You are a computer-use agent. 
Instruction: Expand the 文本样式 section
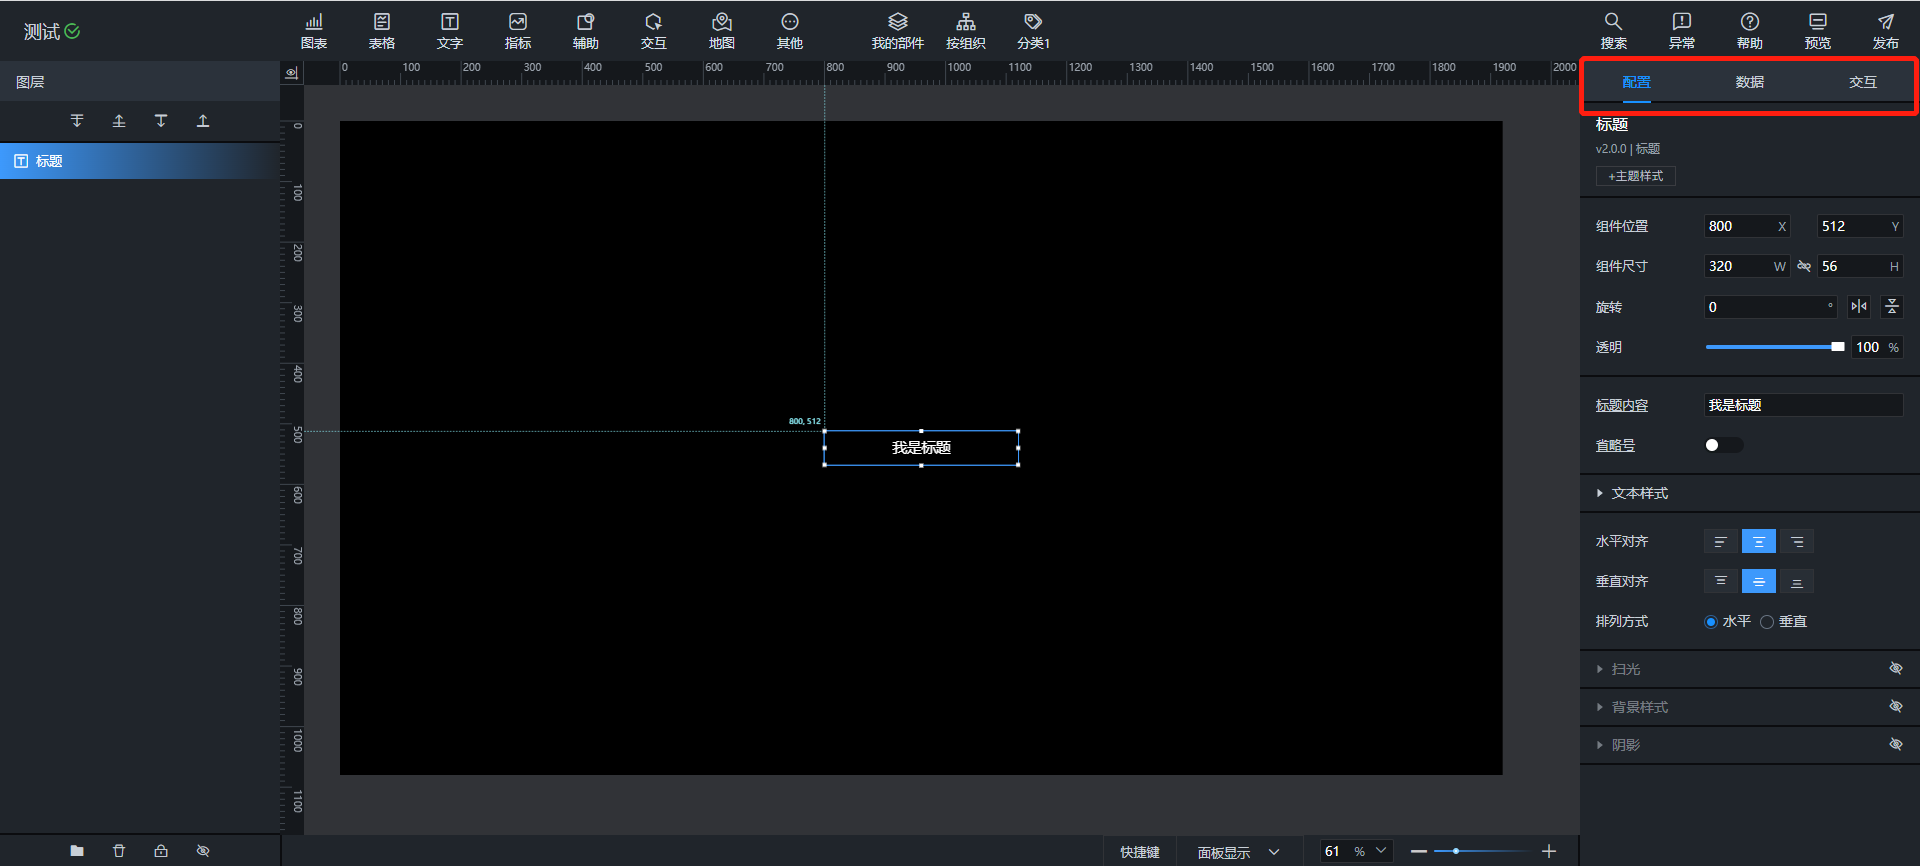click(1639, 493)
